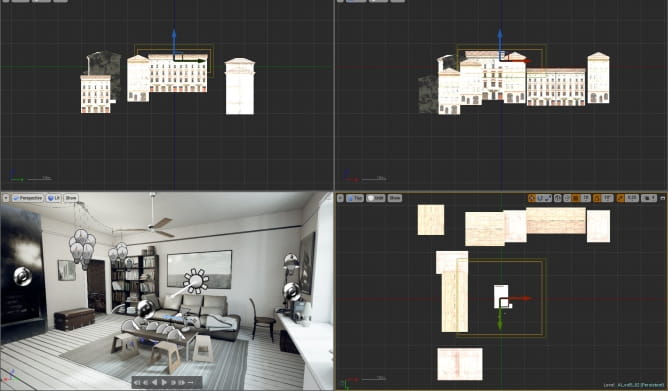Jump to the start of playback
The image size is (668, 391).
click(x=137, y=382)
